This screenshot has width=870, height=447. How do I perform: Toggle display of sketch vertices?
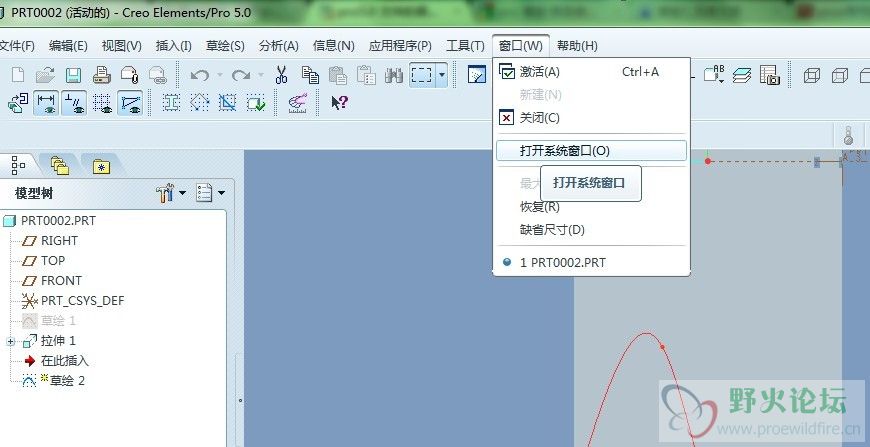coord(130,103)
